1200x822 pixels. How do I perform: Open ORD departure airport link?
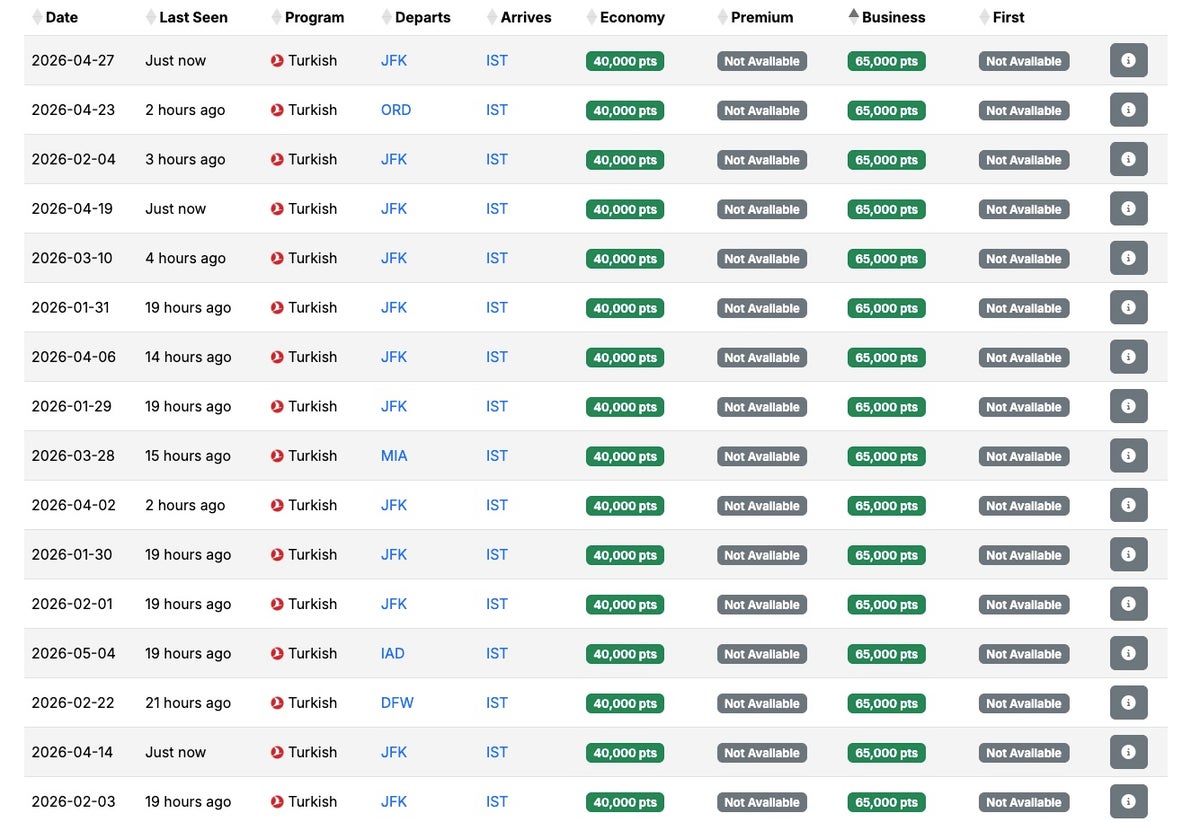click(396, 110)
